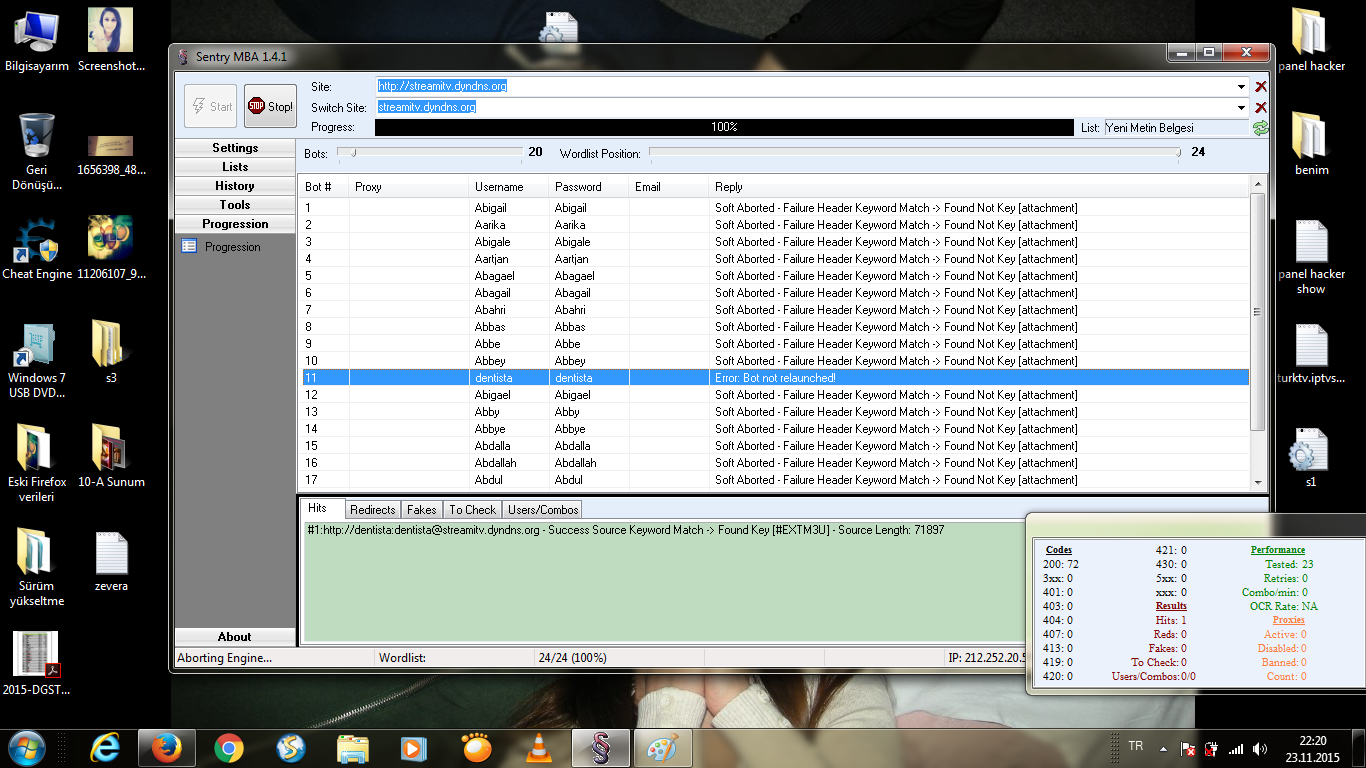1366x768 pixels.
Task: Click the green reload list icon
Action: coord(1260,128)
